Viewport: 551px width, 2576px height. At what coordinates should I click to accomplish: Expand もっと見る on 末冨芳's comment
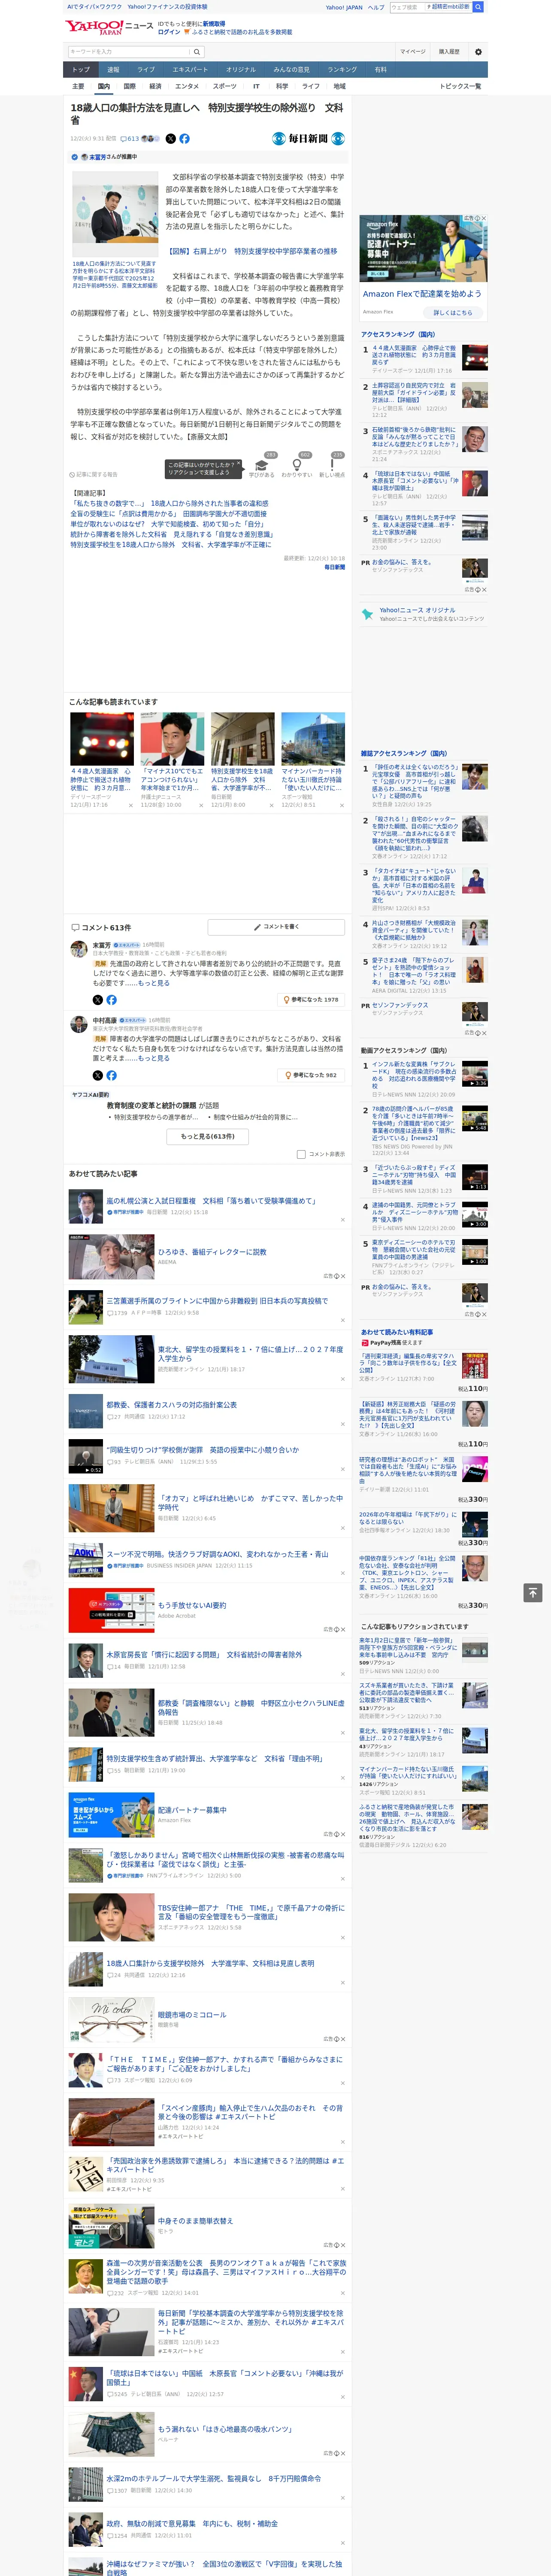click(154, 983)
